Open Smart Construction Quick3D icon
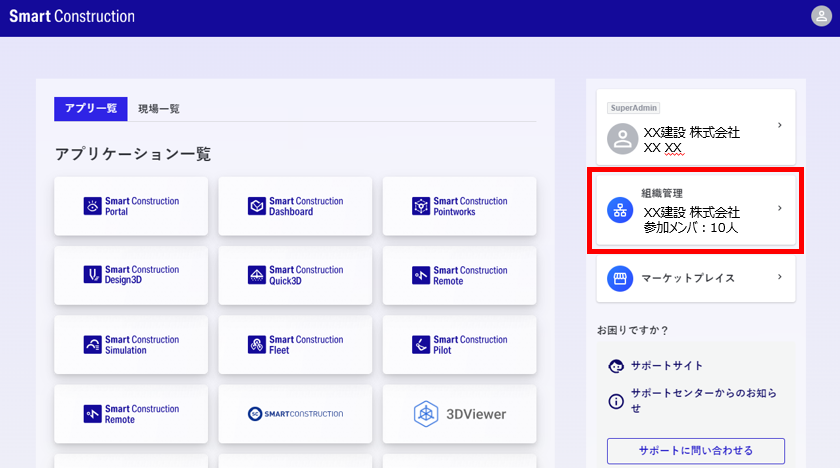840x468 pixels. pos(257,275)
